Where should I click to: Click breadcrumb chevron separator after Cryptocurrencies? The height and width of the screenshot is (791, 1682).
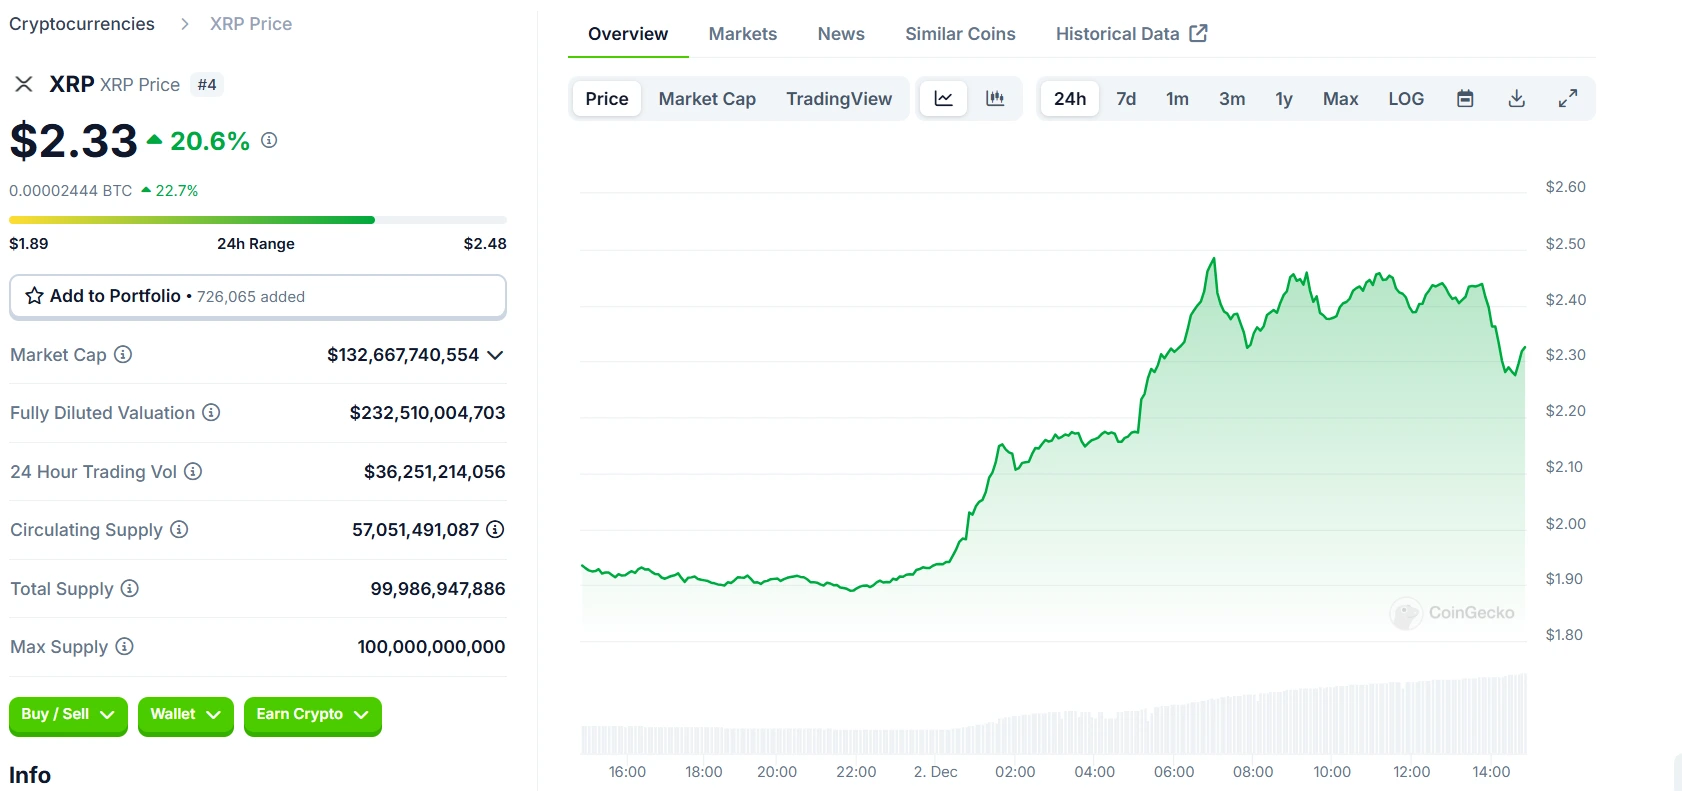(x=184, y=24)
